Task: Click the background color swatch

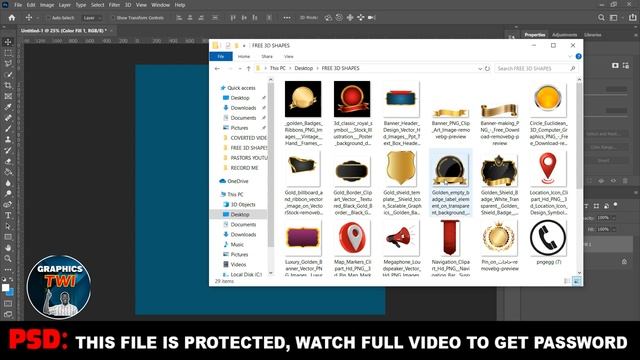Action: pyautogui.click(x=10, y=292)
